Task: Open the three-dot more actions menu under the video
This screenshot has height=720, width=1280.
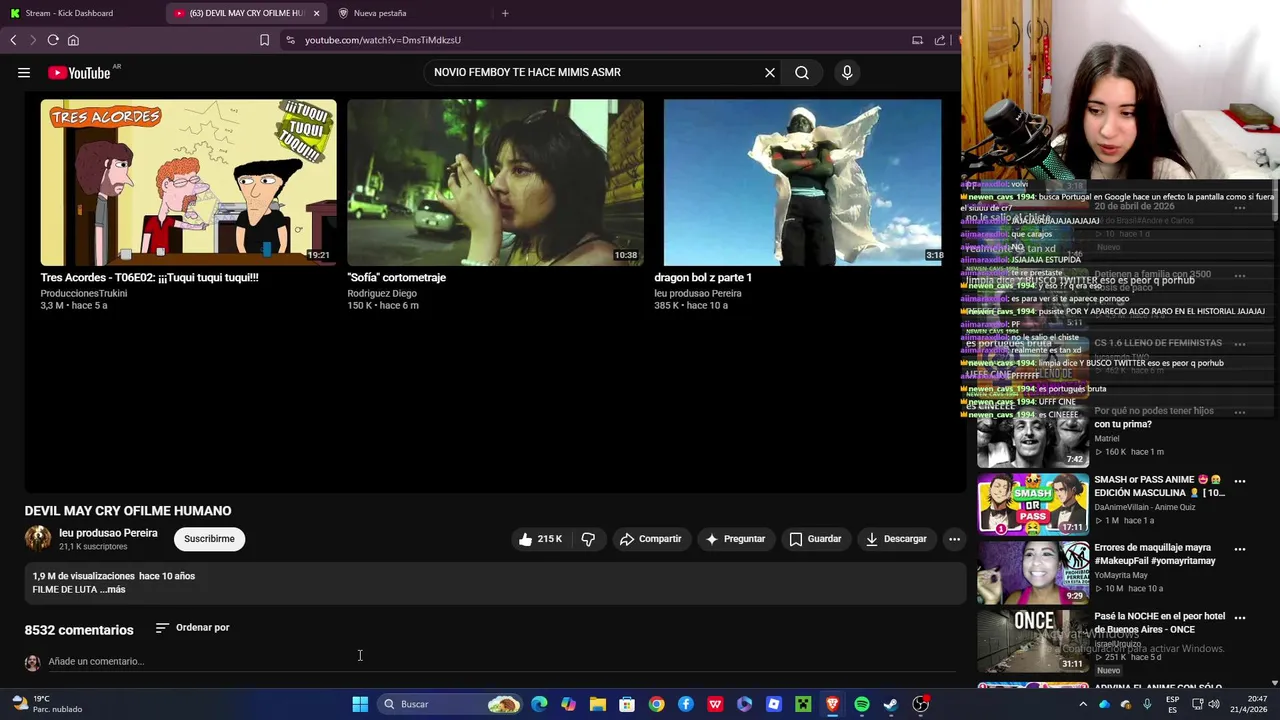Action: pyautogui.click(x=954, y=539)
